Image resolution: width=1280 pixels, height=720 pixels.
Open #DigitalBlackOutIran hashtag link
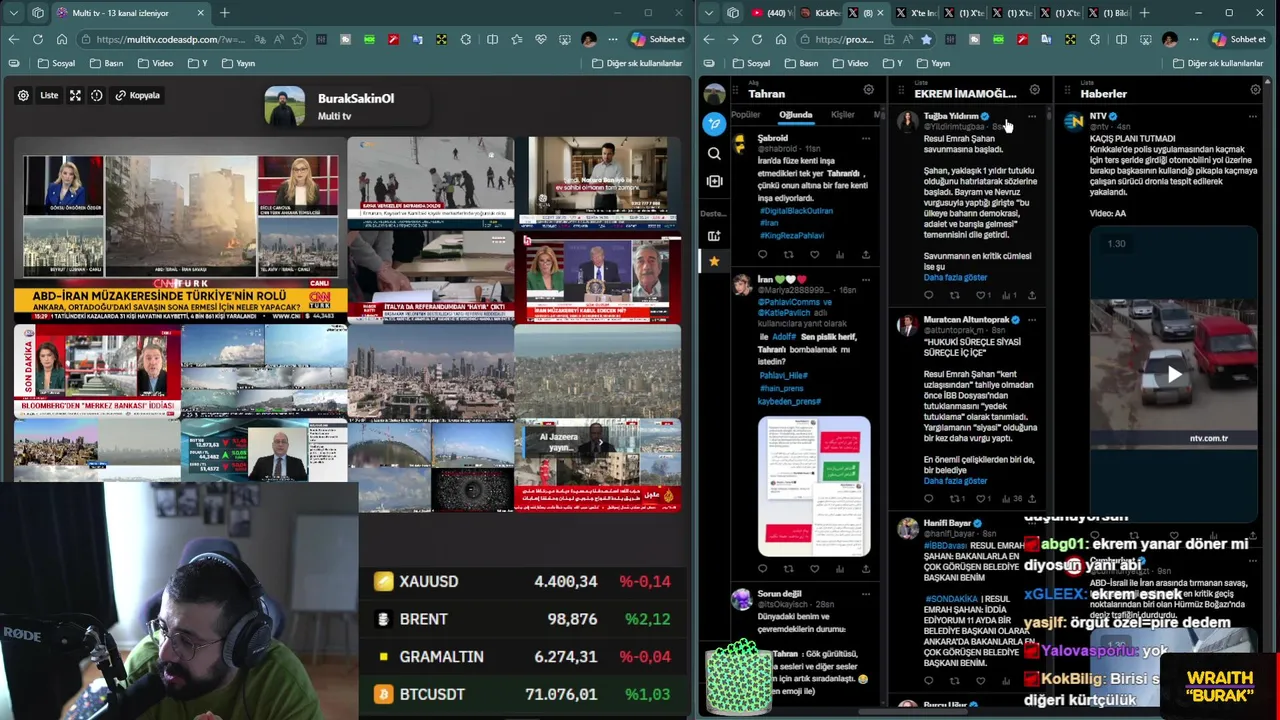796,211
